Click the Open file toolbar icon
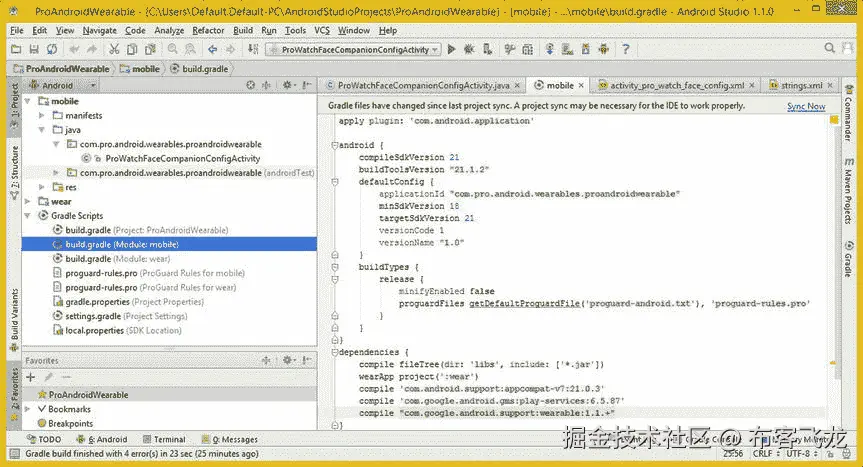863x467 pixels. (16, 50)
